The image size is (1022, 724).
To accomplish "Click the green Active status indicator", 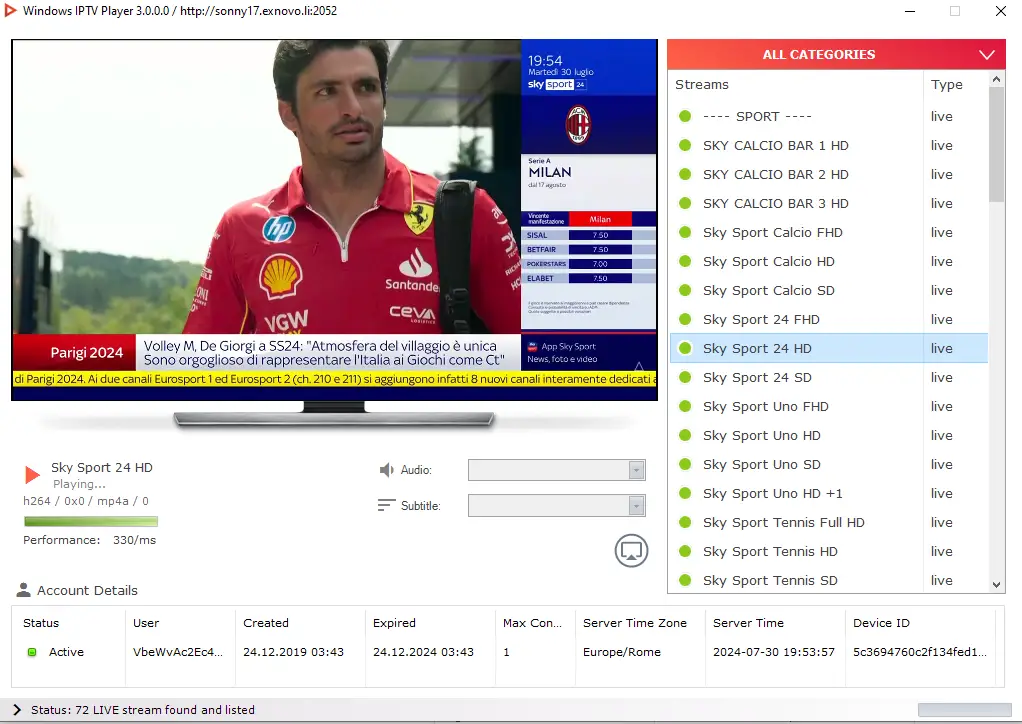I will pos(32,652).
